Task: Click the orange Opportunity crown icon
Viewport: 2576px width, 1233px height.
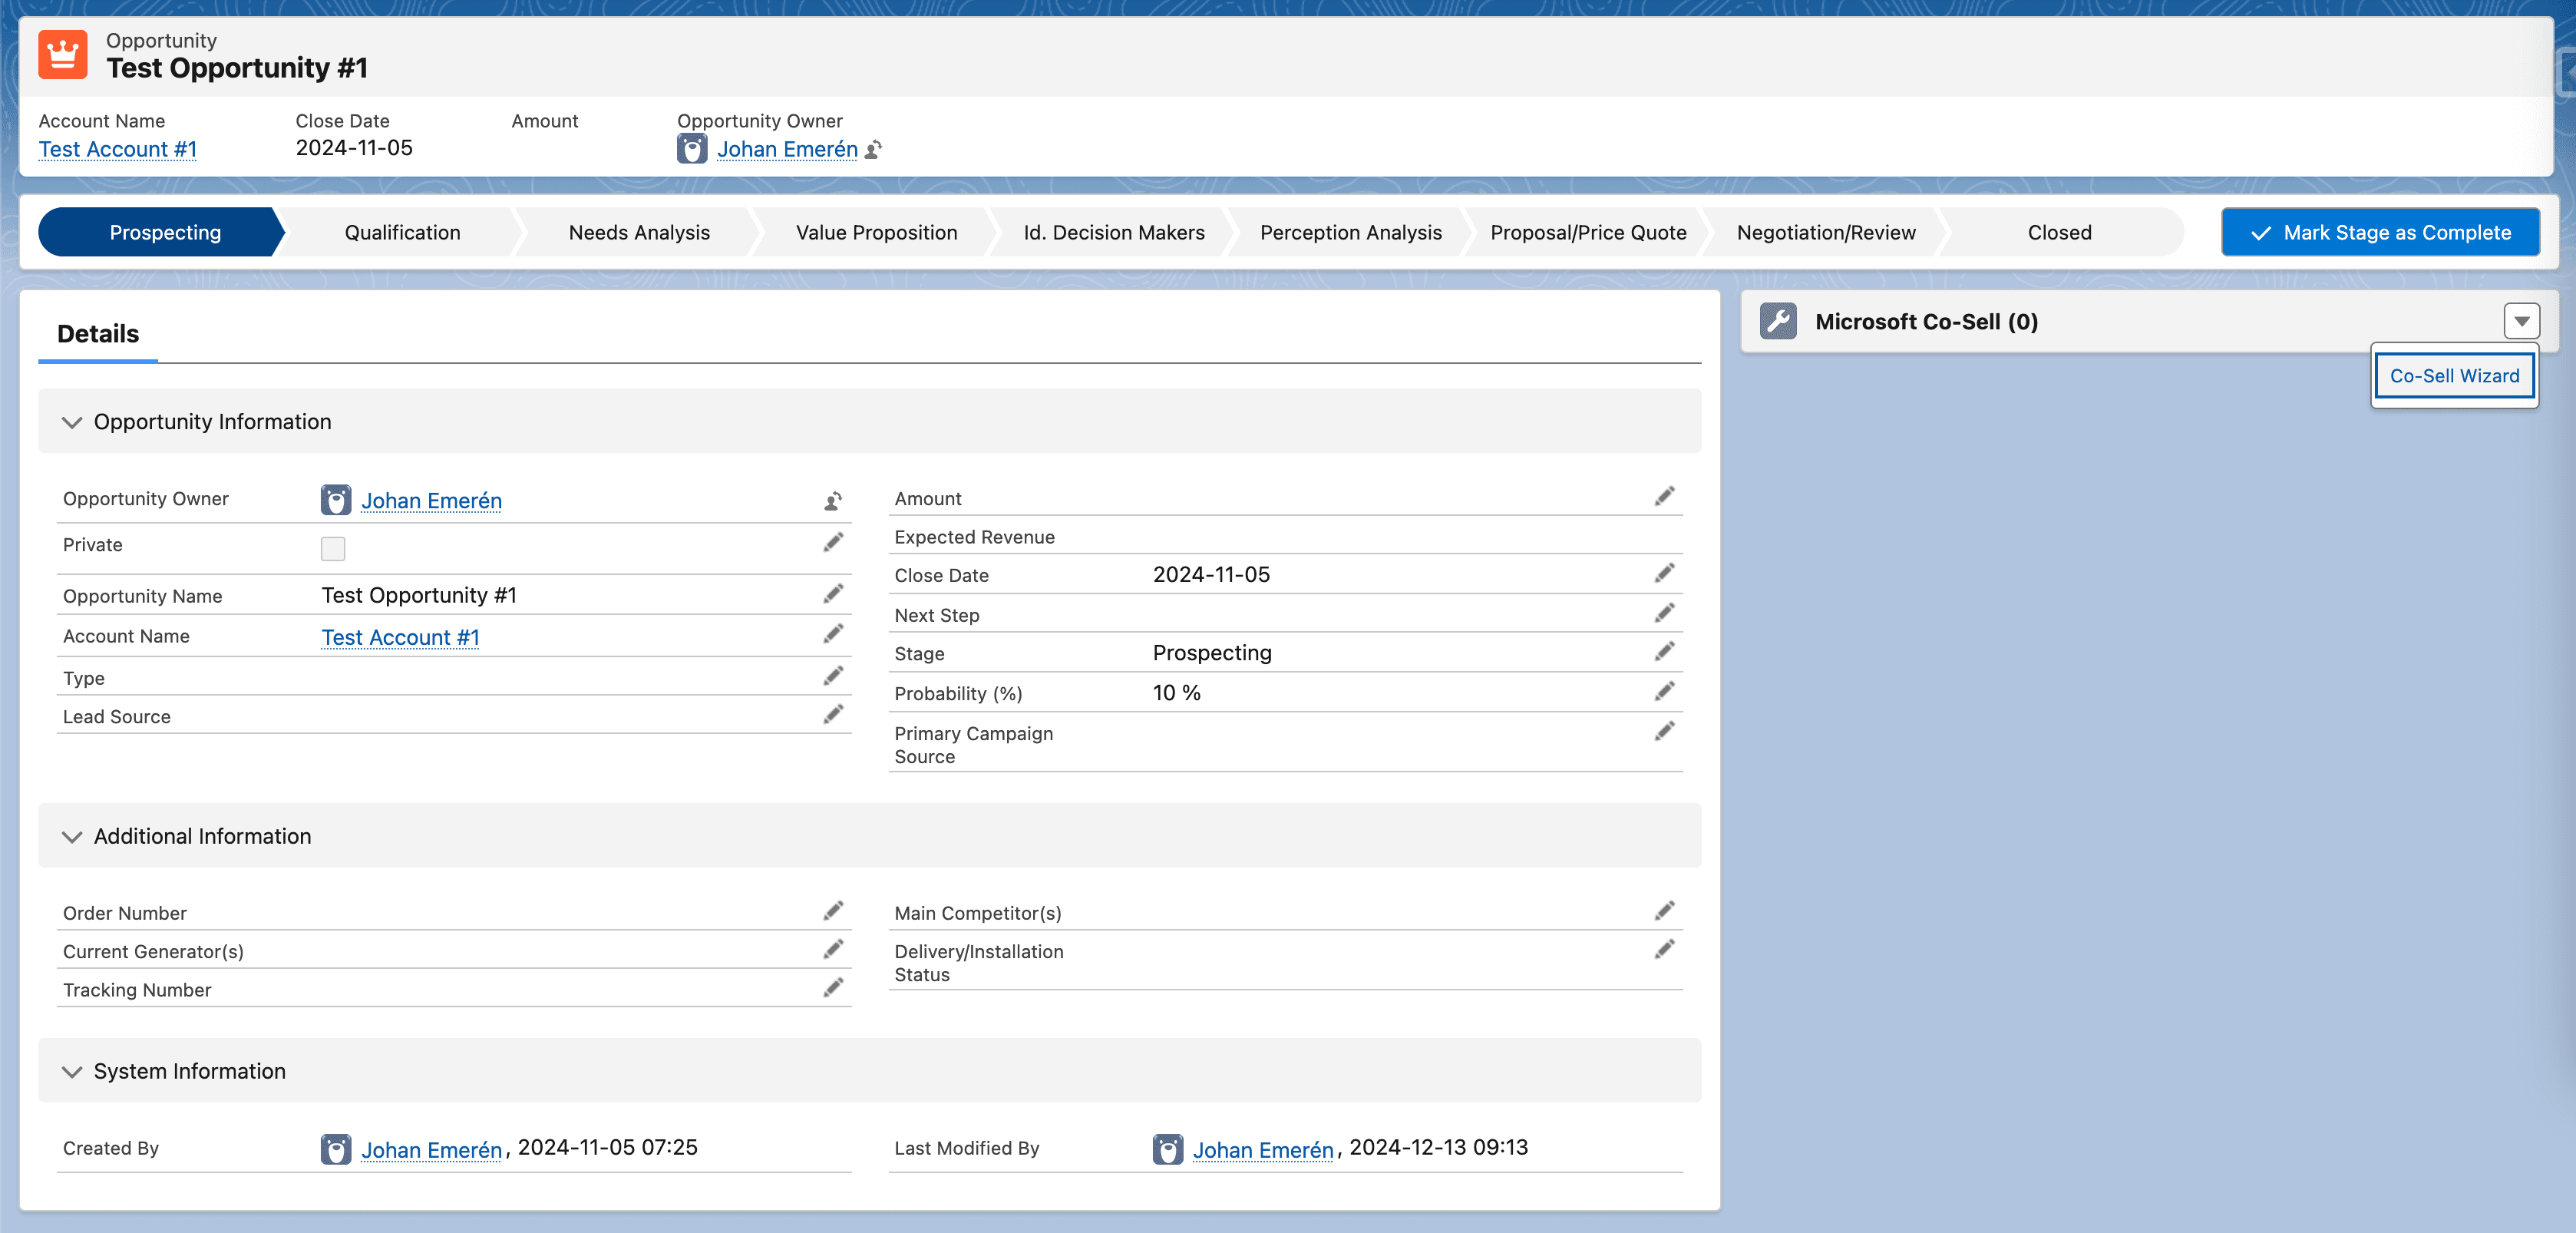Action: pyautogui.click(x=62, y=54)
